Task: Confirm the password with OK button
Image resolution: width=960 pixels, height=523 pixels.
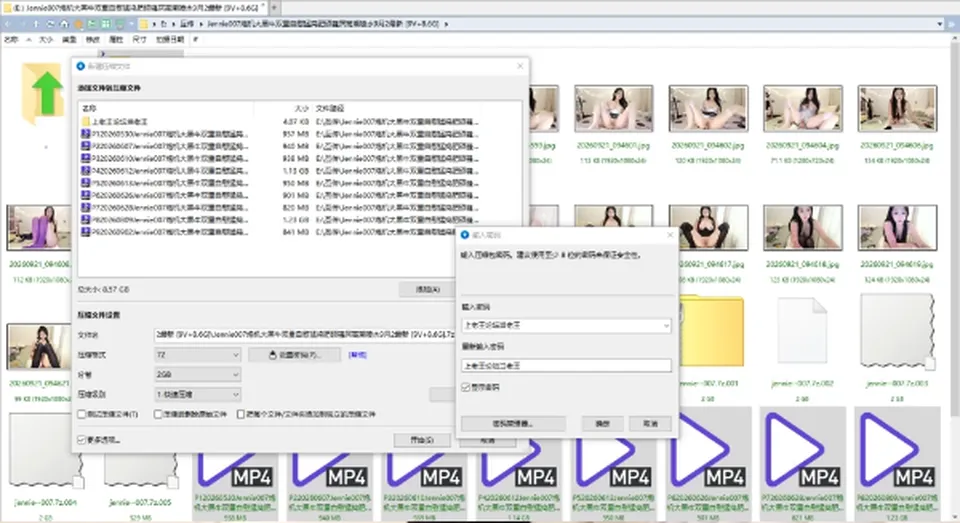Action: [602, 424]
